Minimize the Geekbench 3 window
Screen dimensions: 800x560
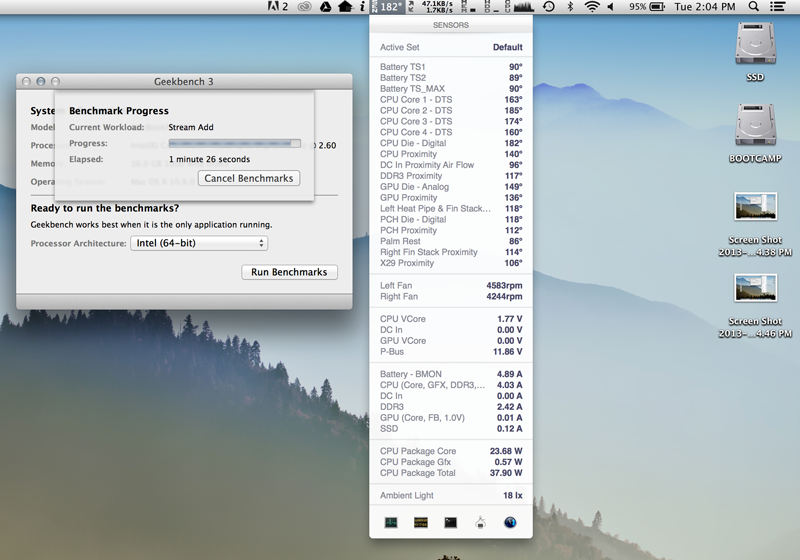click(x=41, y=82)
